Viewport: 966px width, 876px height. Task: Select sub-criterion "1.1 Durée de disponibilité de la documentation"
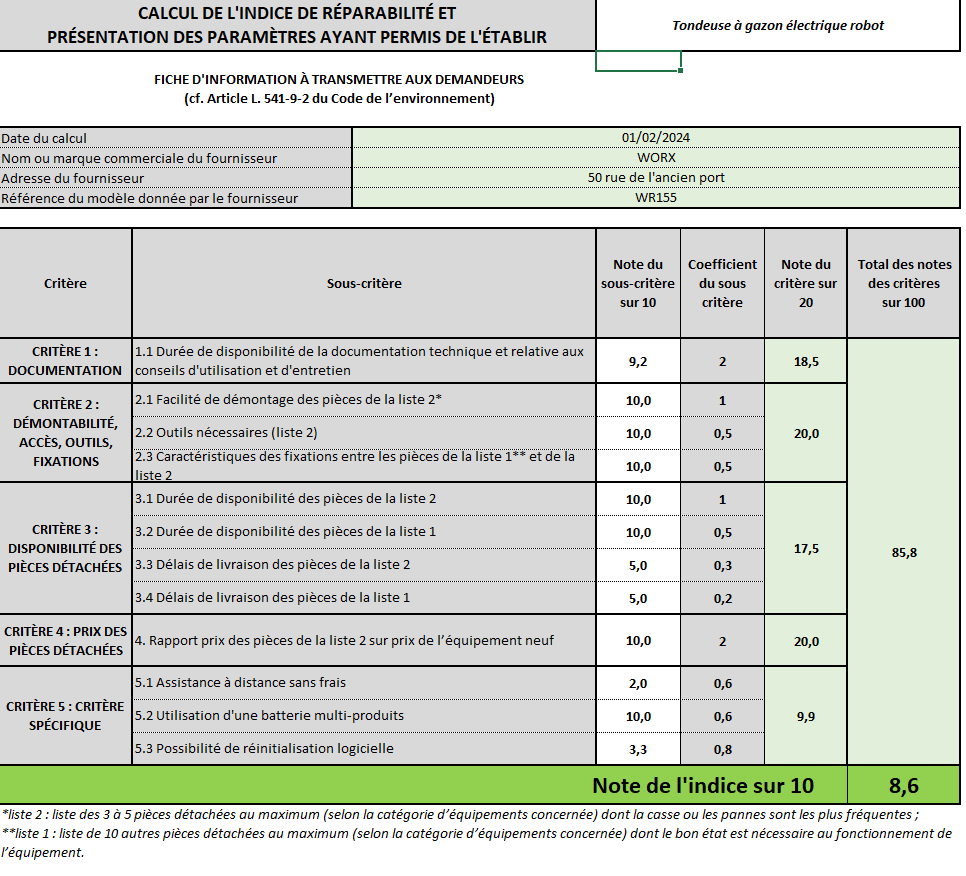click(364, 361)
